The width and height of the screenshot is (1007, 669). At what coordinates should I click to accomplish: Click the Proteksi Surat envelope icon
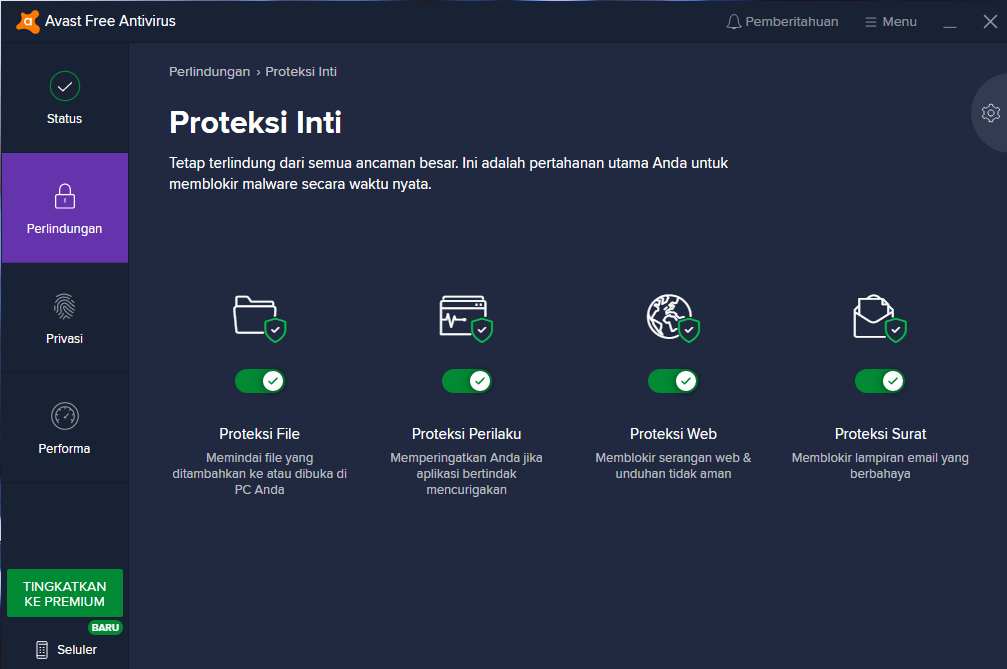pos(880,315)
